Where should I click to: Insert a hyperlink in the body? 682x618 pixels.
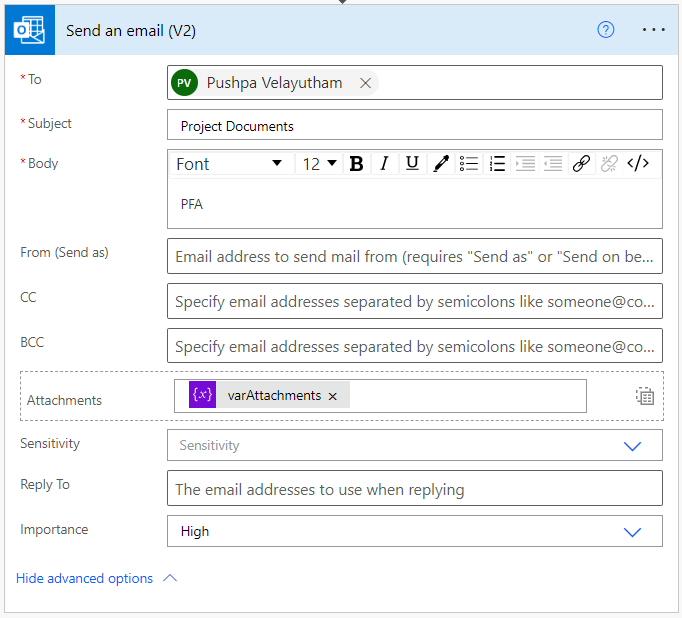[x=581, y=164]
